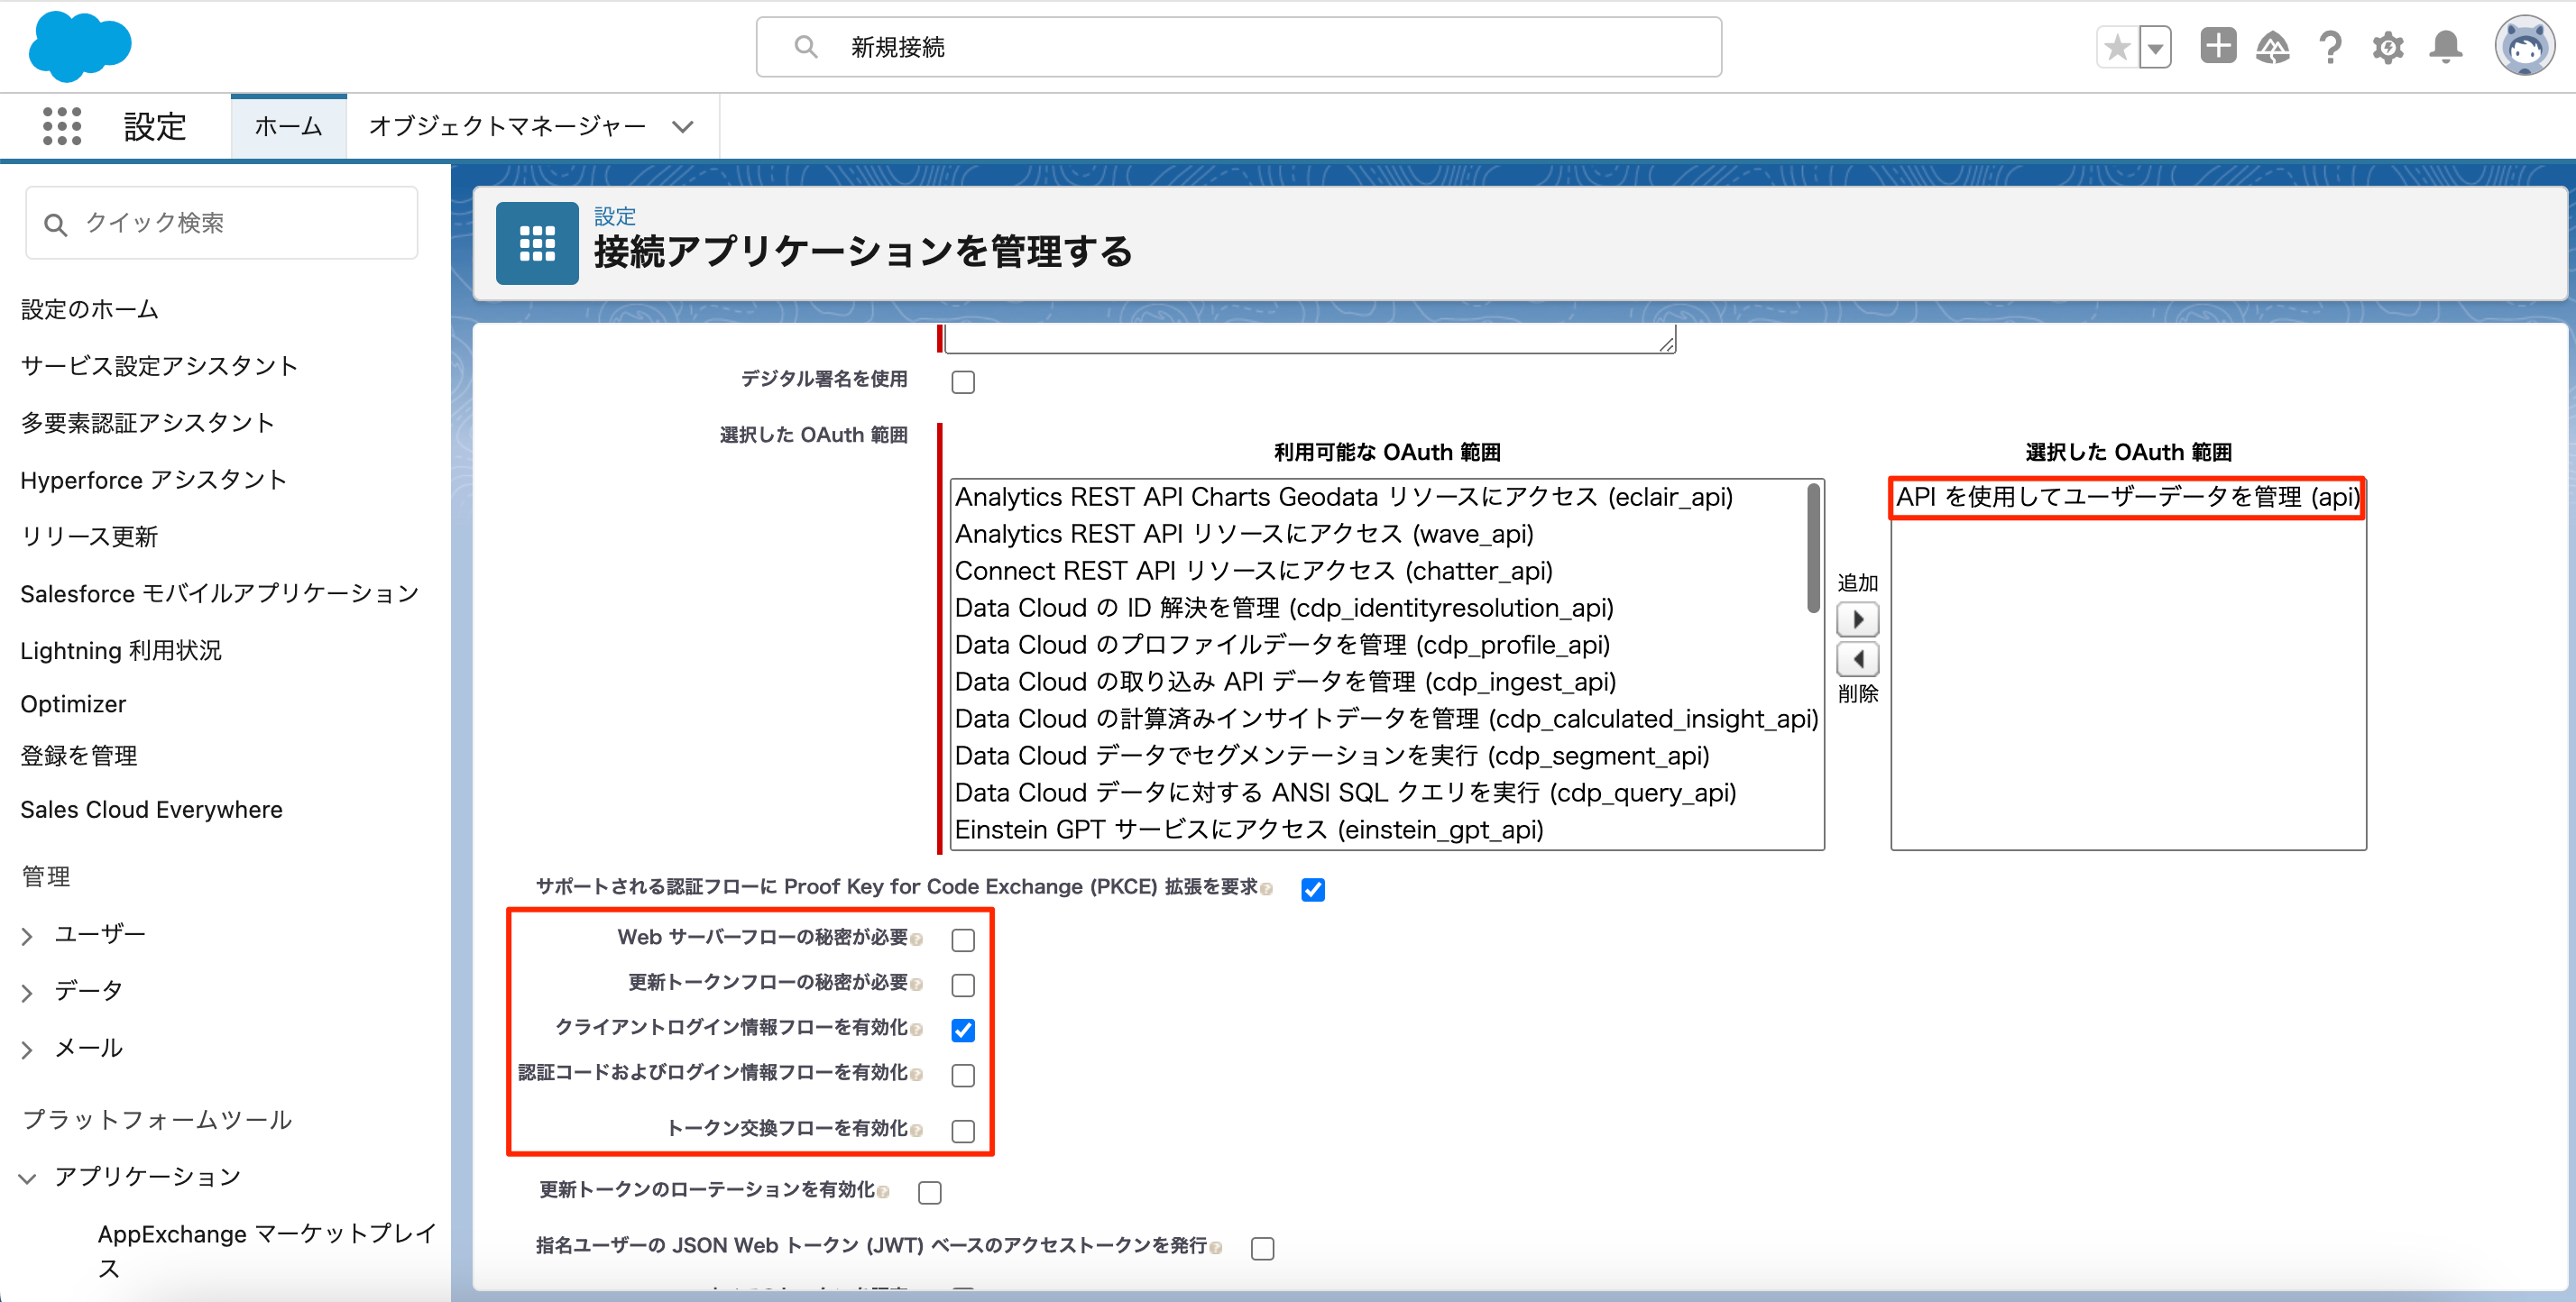This screenshot has height=1302, width=2576.
Task: Click the Salesforce cloud logo
Action: [80, 46]
